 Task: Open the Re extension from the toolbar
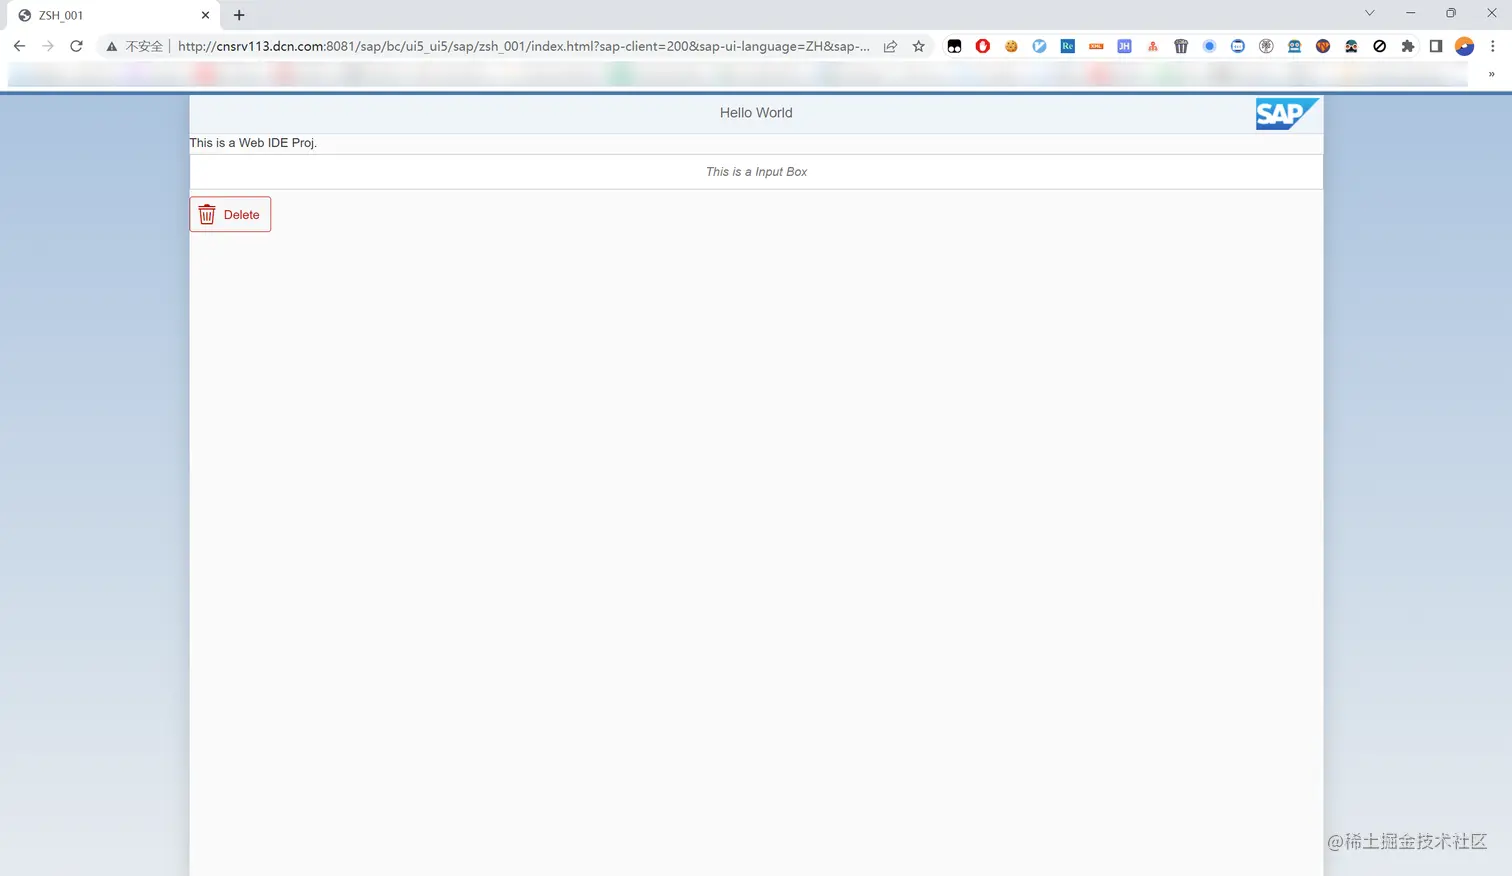coord(1067,46)
